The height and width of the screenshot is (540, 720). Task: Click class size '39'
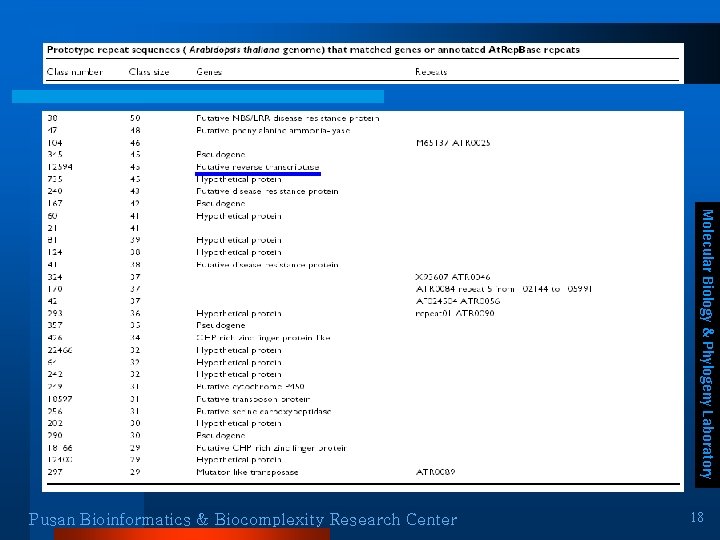click(135, 240)
